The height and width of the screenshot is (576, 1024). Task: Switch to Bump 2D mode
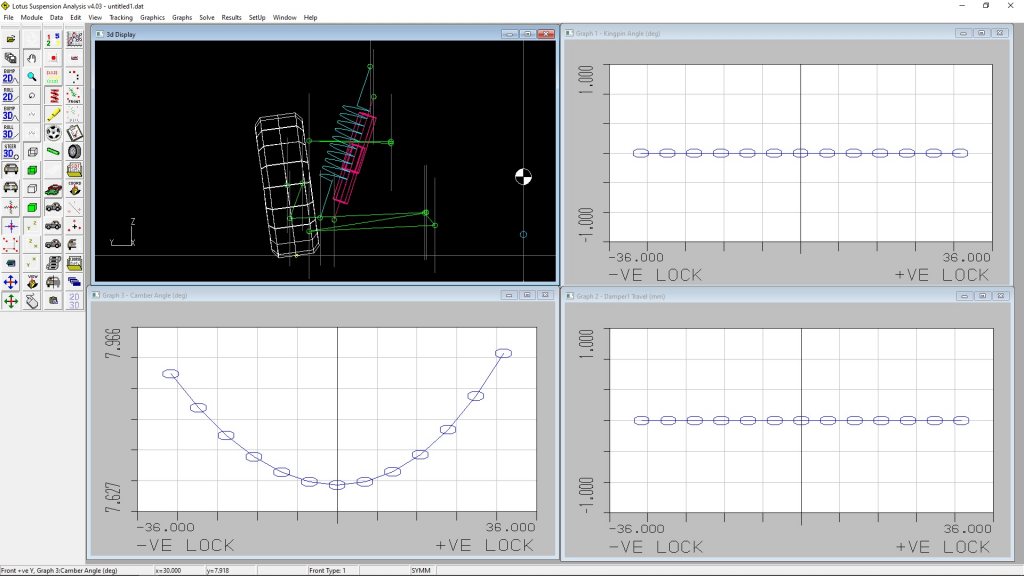10,76
